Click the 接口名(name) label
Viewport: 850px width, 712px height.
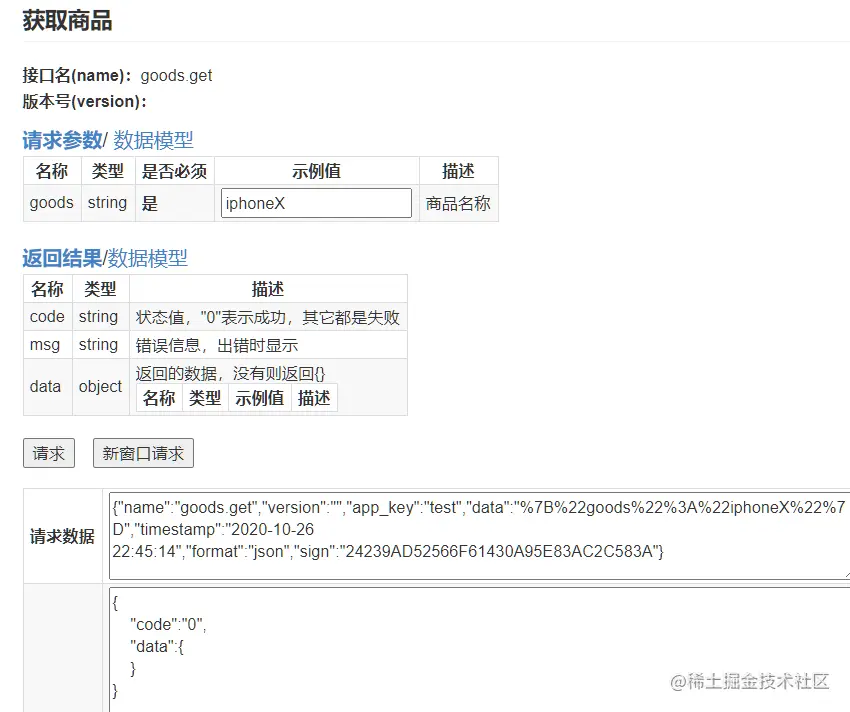click(x=77, y=75)
